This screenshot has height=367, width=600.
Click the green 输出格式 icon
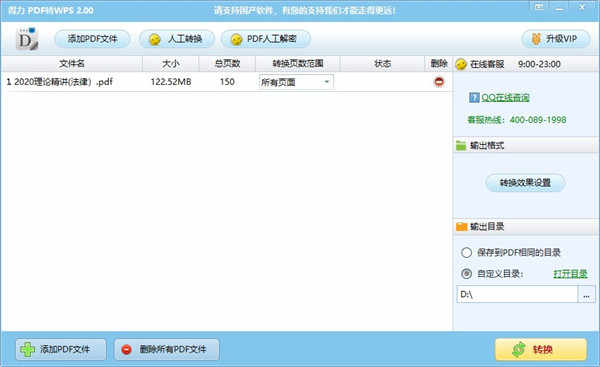point(461,145)
